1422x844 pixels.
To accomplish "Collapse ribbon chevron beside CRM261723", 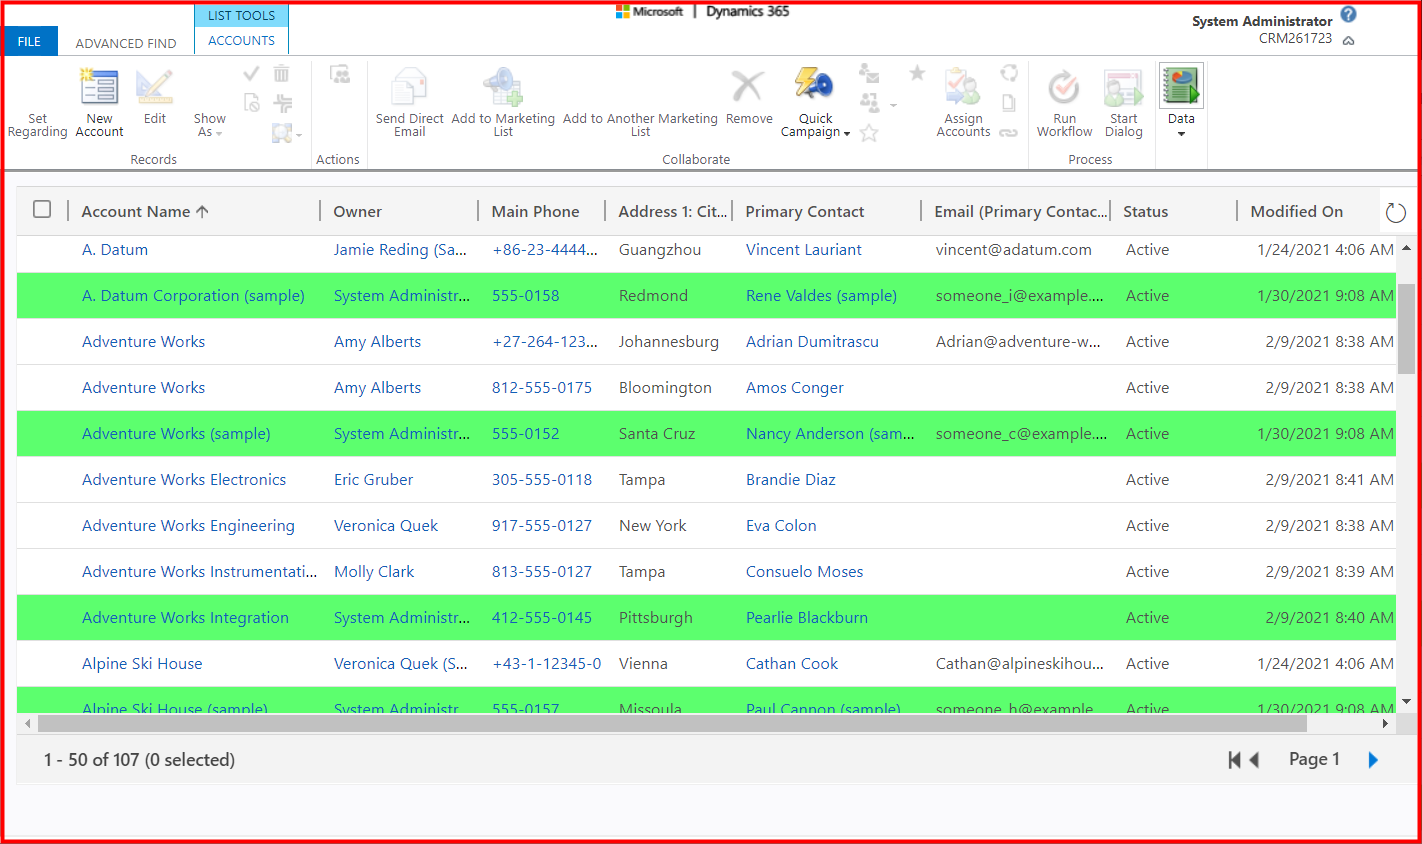I will click(1348, 41).
